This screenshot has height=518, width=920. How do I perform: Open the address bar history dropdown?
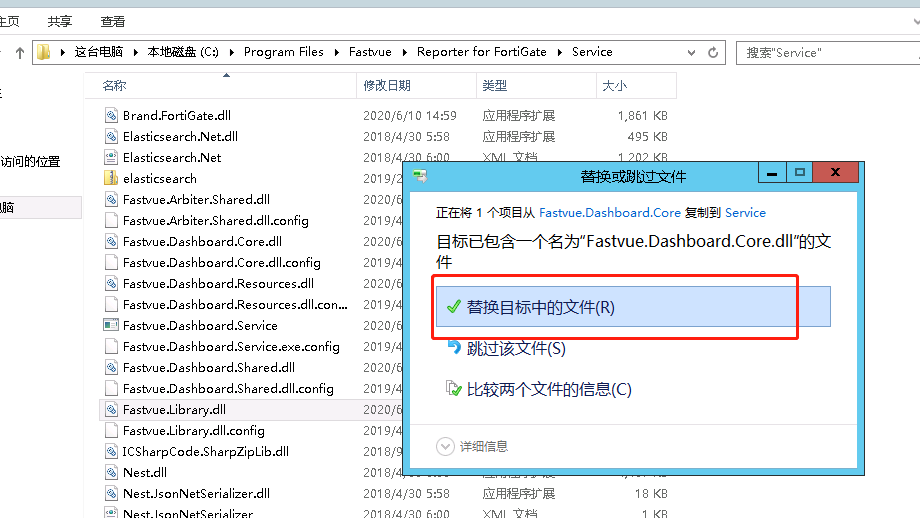click(x=691, y=52)
